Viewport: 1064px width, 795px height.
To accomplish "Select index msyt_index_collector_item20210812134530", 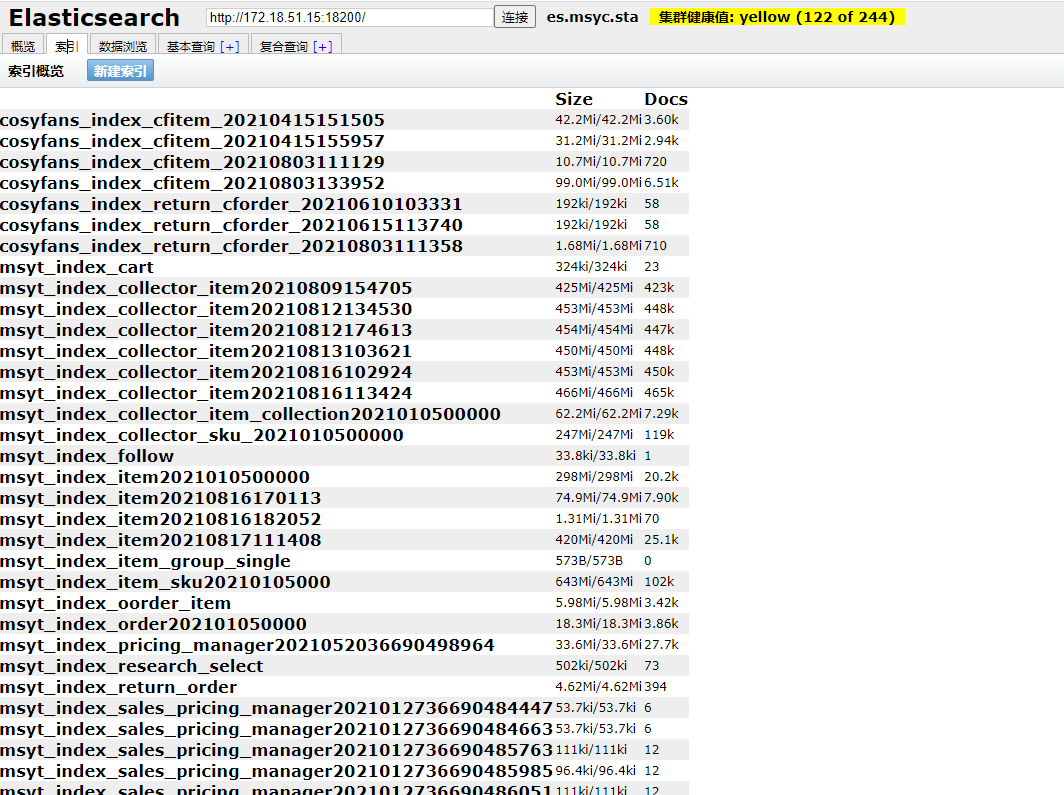I will [x=206, y=309].
